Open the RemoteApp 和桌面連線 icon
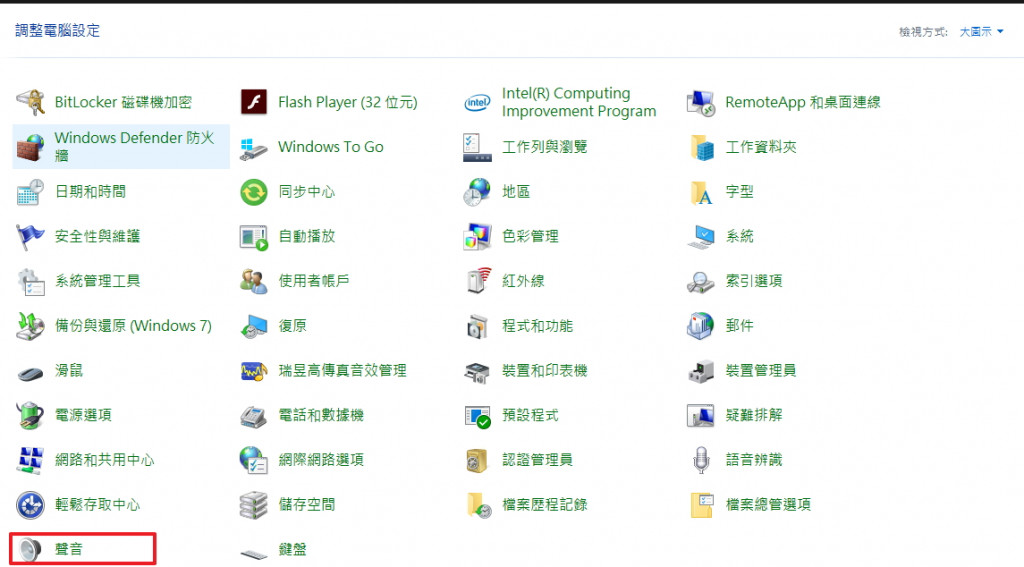The height and width of the screenshot is (567, 1024). [701, 103]
